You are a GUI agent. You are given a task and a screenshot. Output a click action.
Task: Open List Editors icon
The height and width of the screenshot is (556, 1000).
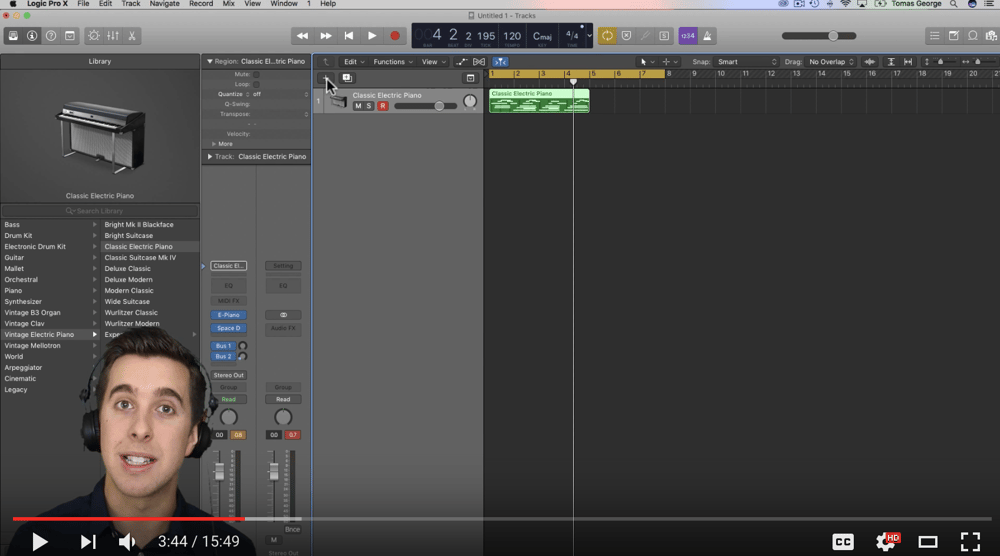[934, 36]
